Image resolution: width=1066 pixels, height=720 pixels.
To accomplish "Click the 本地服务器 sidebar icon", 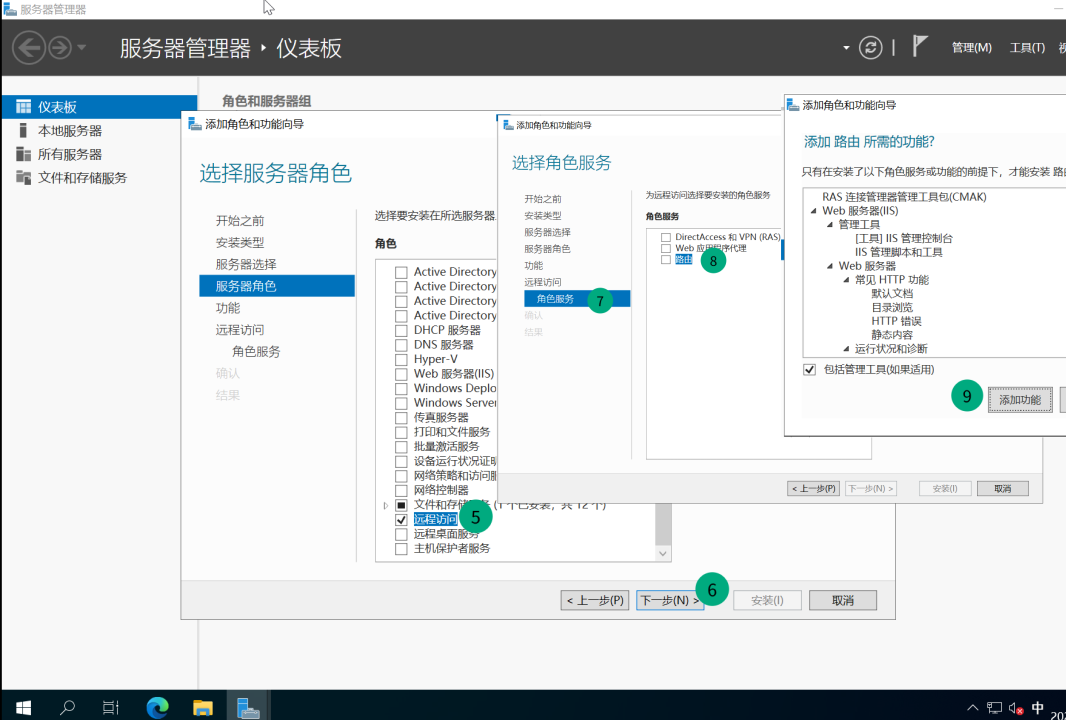I will tap(23, 131).
